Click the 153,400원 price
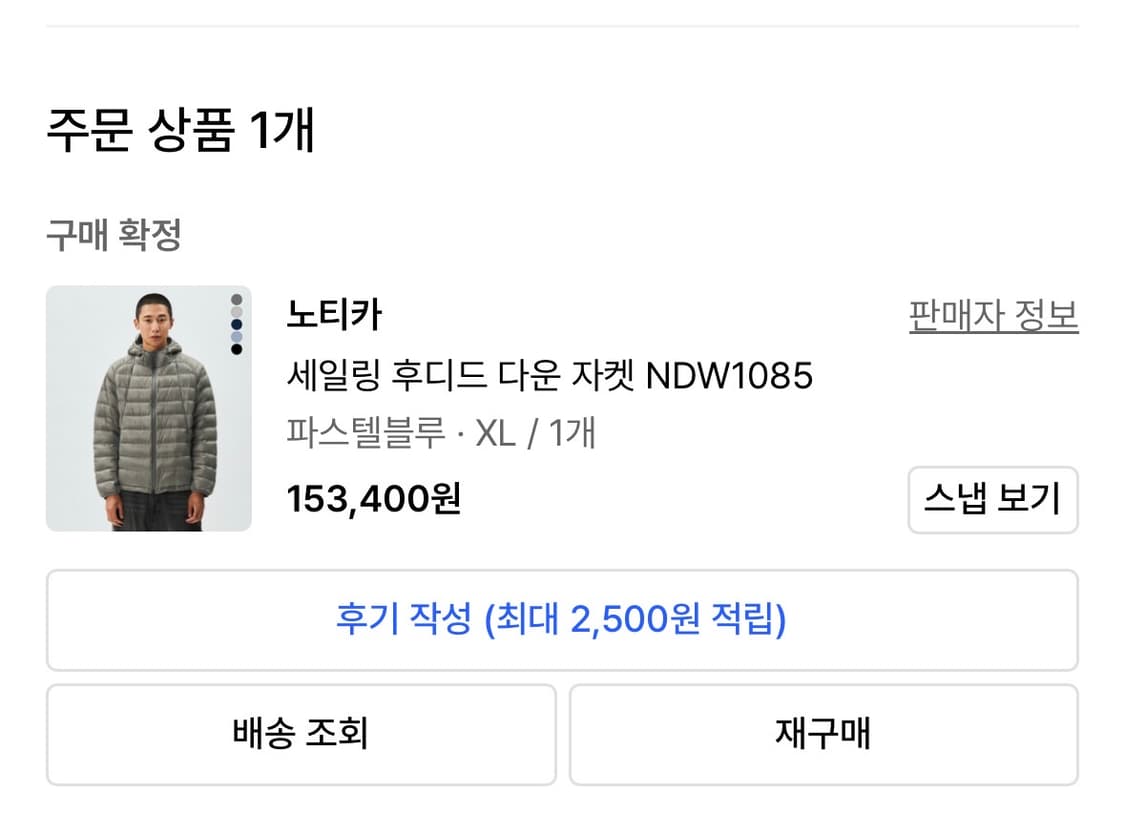 373,498
